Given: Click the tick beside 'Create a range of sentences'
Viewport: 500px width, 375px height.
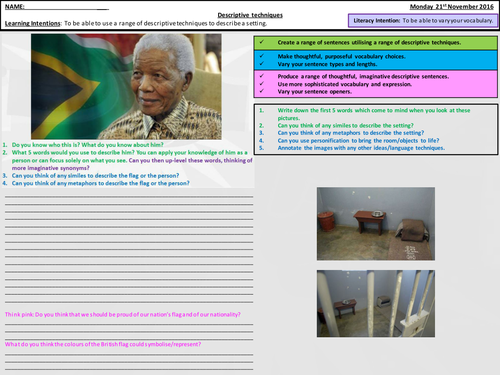Looking at the screenshot, I should (x=262, y=42).
